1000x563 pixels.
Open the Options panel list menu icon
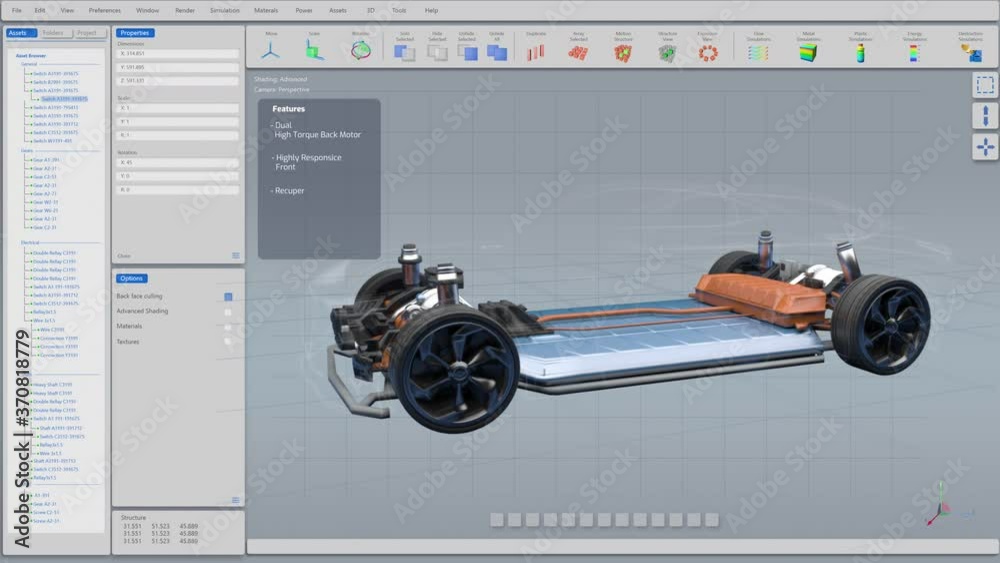coord(236,501)
